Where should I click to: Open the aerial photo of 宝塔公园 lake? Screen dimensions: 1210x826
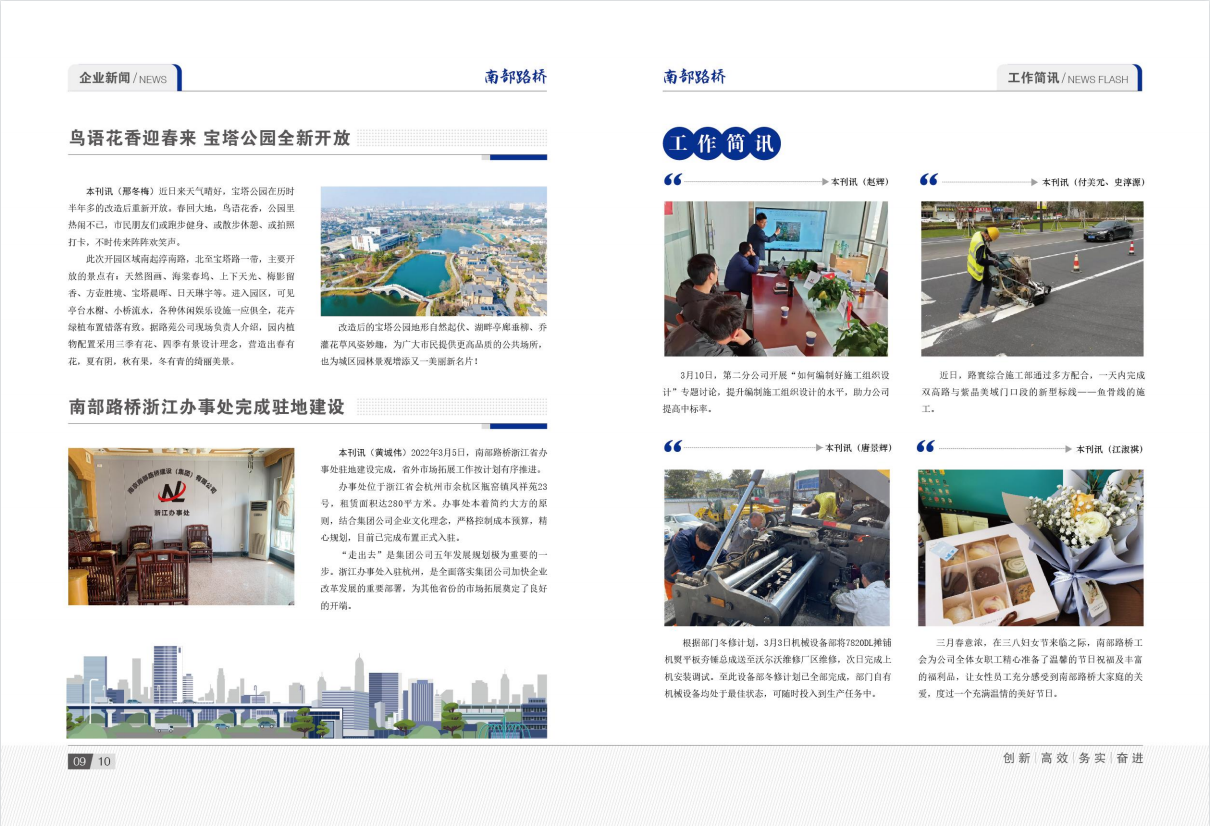click(x=433, y=251)
